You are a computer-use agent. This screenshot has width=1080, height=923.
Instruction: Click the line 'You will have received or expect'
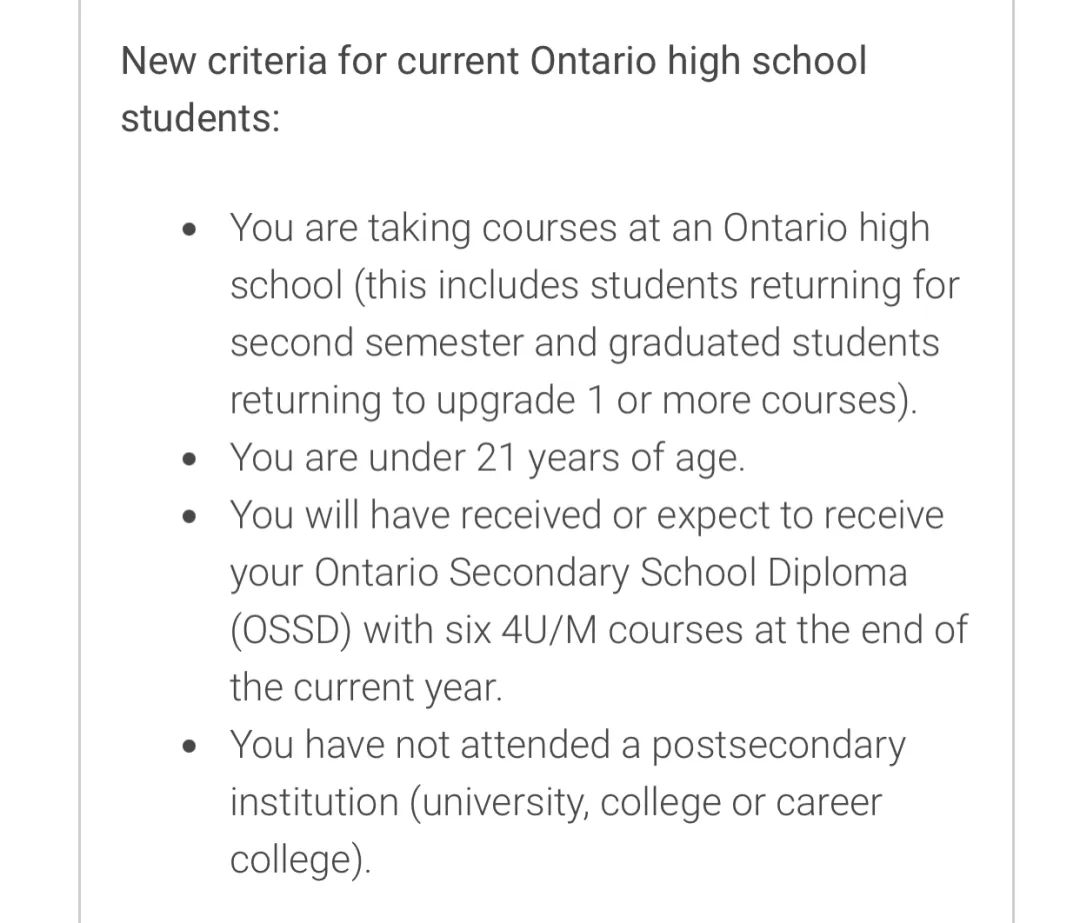[587, 516]
